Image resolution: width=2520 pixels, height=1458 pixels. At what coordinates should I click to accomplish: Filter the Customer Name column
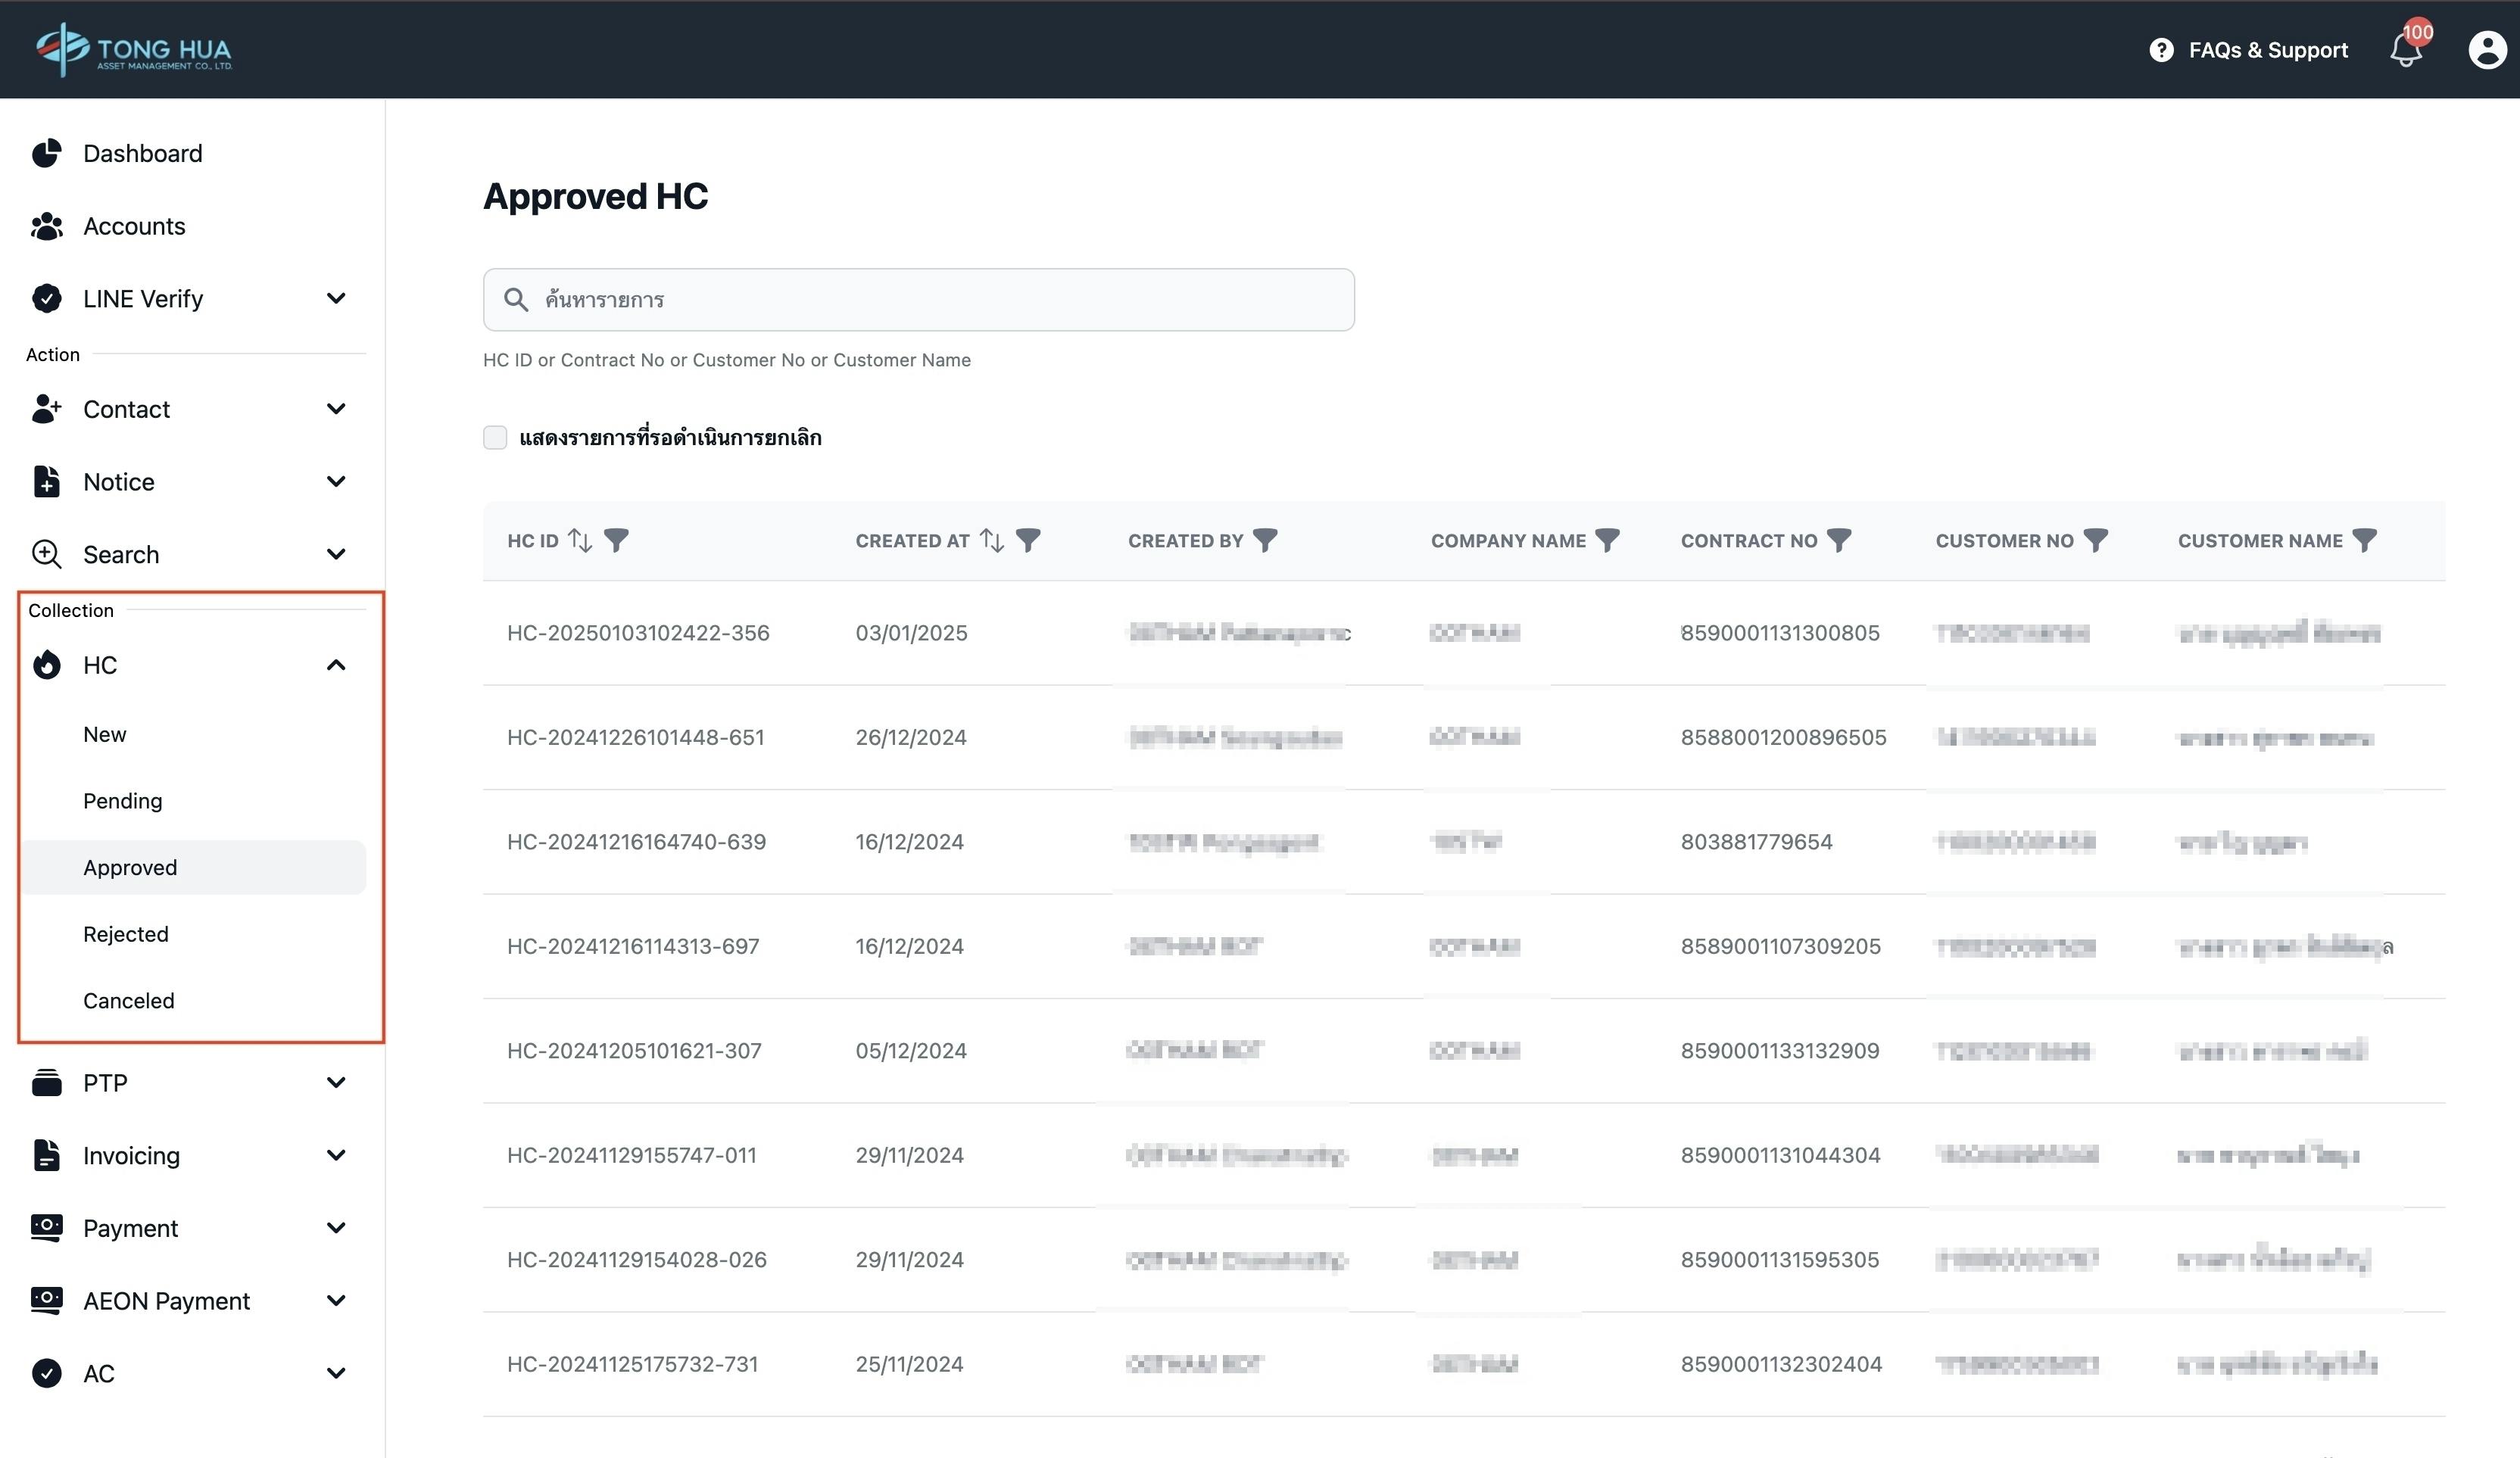point(2364,541)
